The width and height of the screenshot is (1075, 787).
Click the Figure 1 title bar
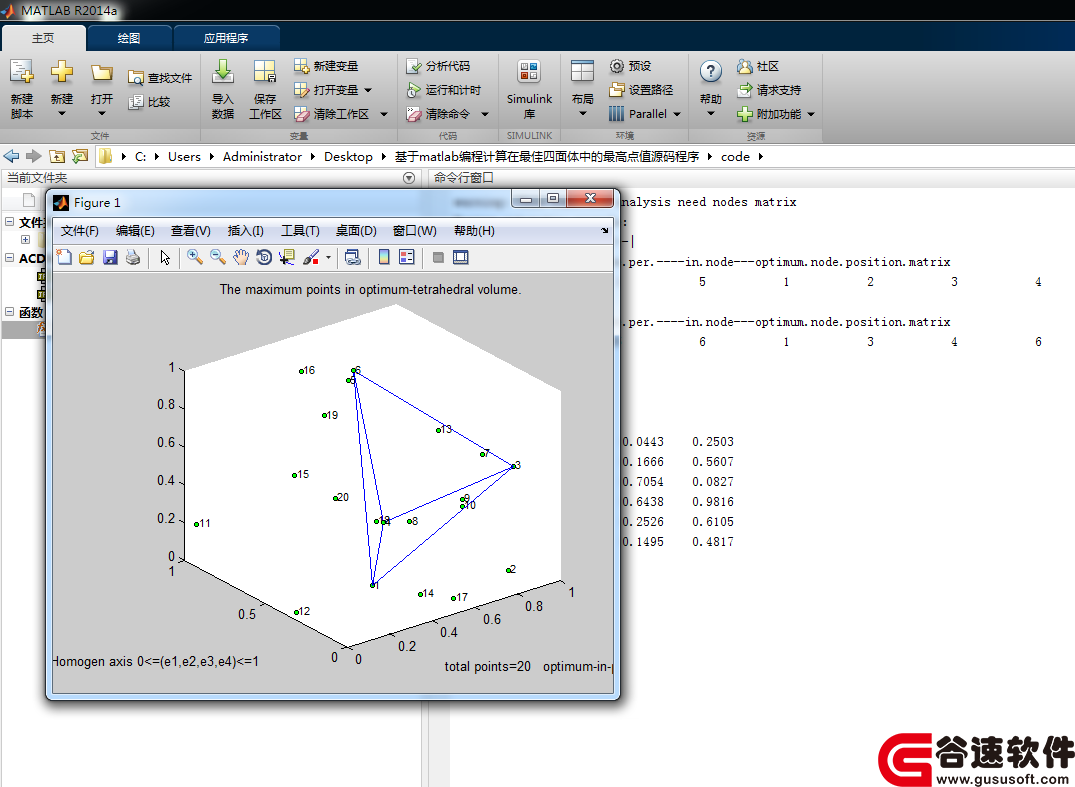281,202
